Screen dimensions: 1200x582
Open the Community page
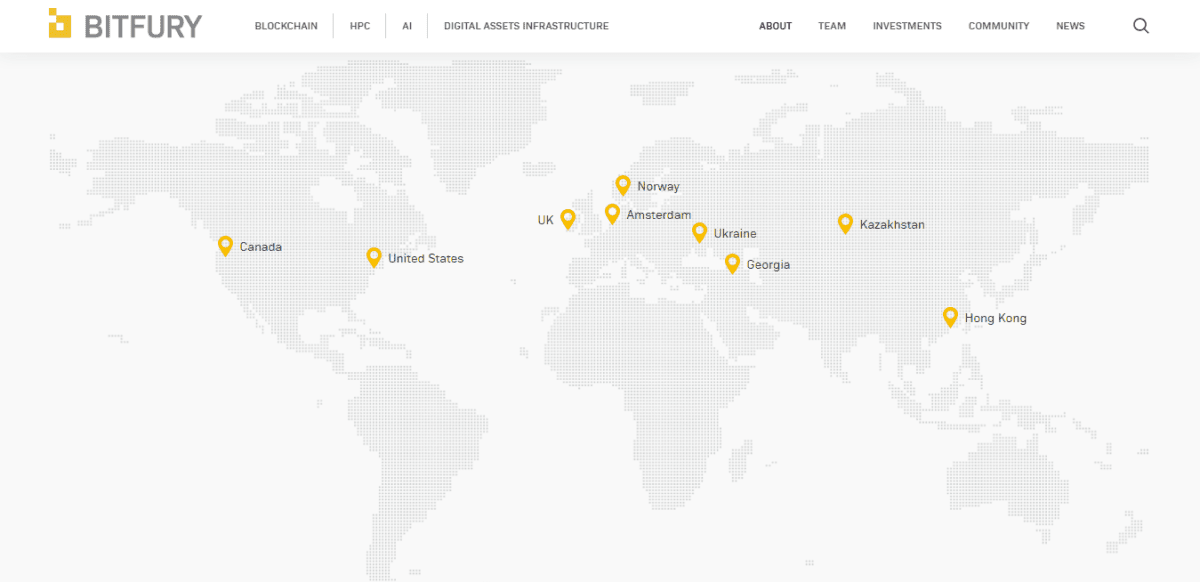point(999,26)
